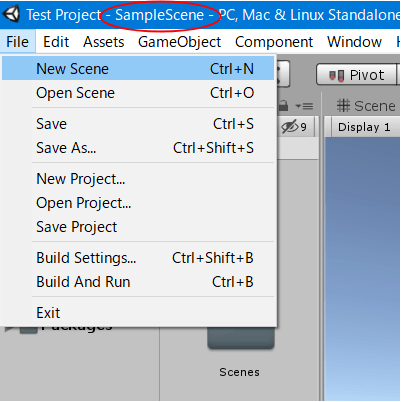Open the Edit menu
Viewport: 401px width, 402px height.
tap(56, 42)
